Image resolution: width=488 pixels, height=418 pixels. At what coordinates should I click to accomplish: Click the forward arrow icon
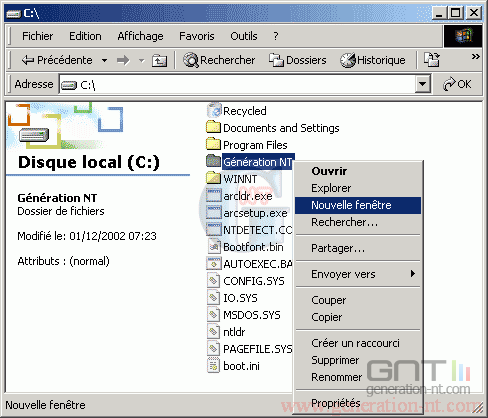[123, 61]
